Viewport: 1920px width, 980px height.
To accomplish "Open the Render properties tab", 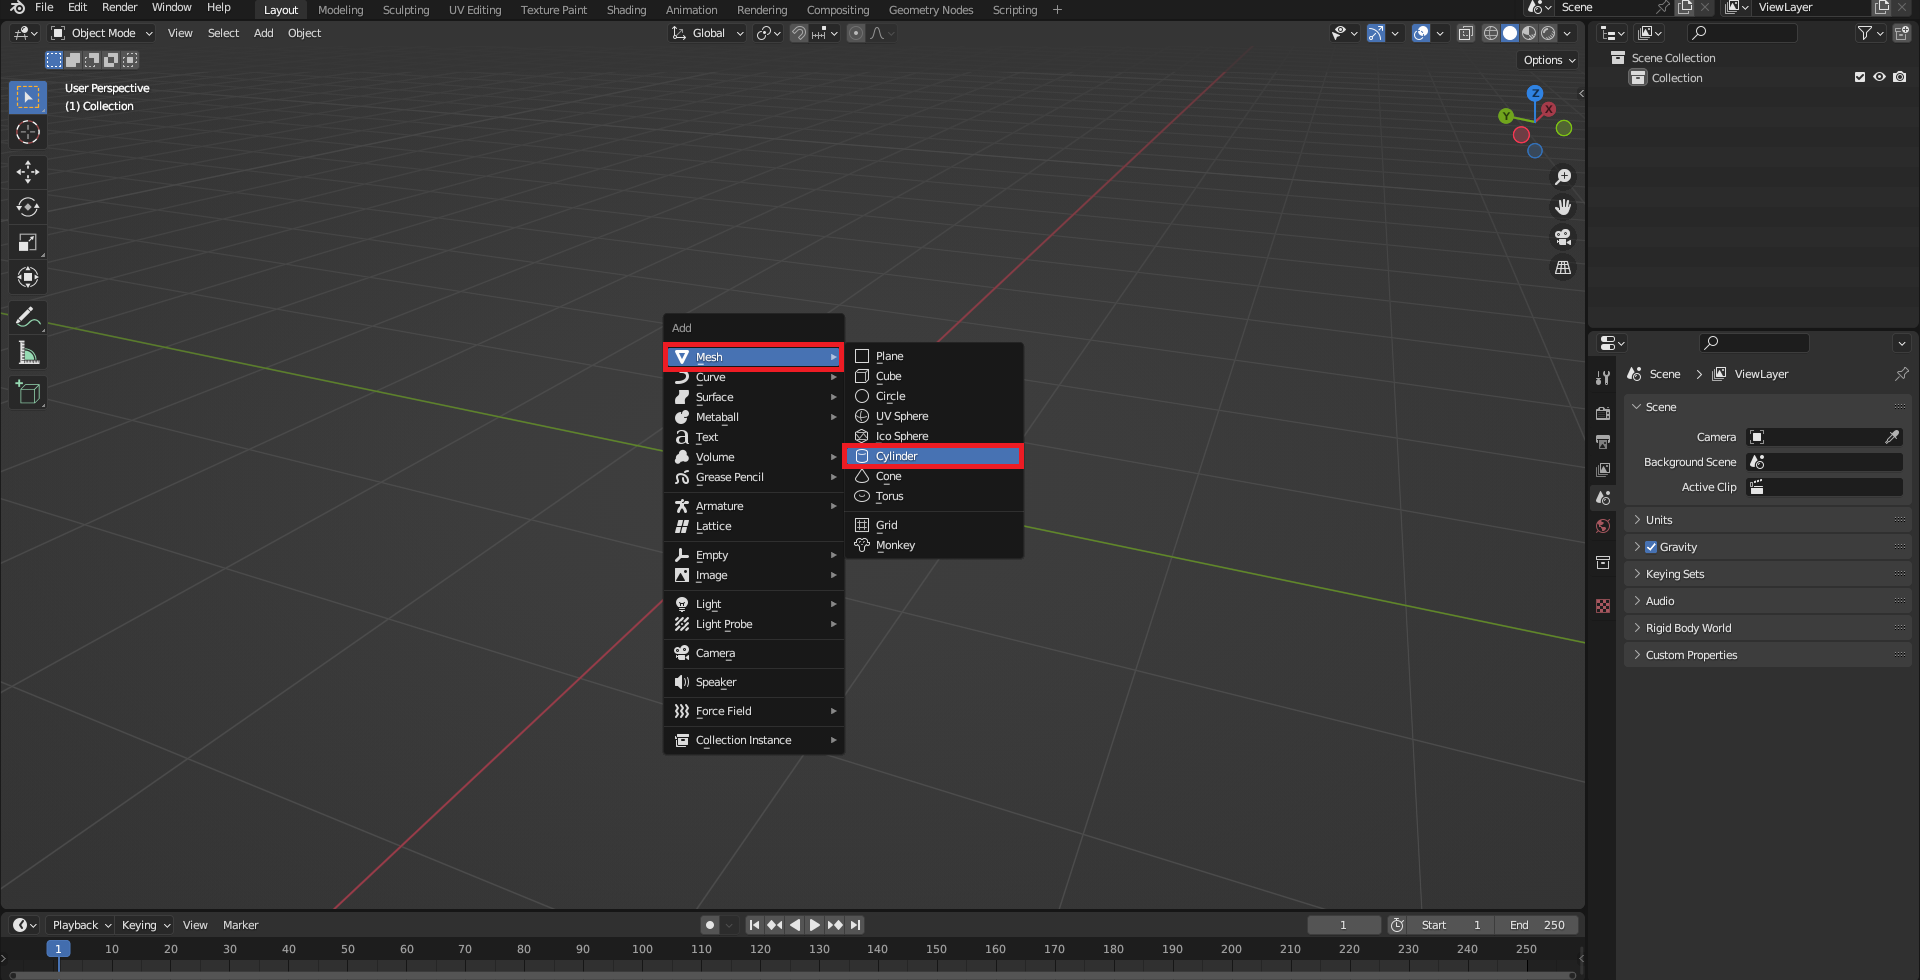I will click(x=1603, y=413).
